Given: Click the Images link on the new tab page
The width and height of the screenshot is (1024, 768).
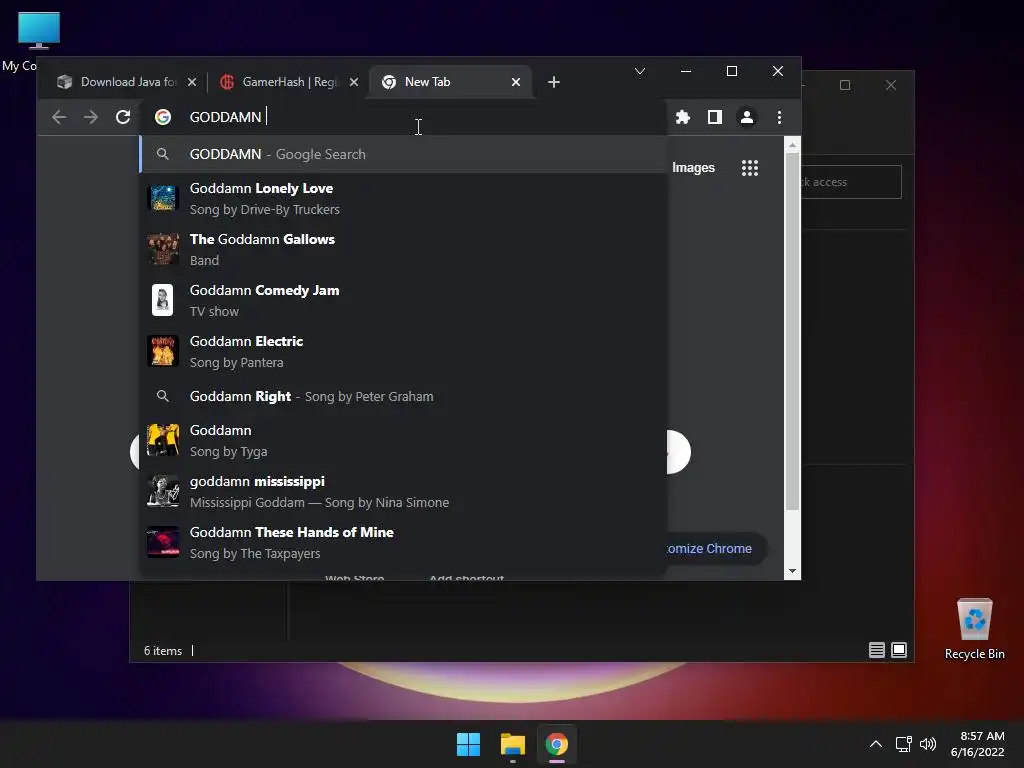Looking at the screenshot, I should (694, 168).
